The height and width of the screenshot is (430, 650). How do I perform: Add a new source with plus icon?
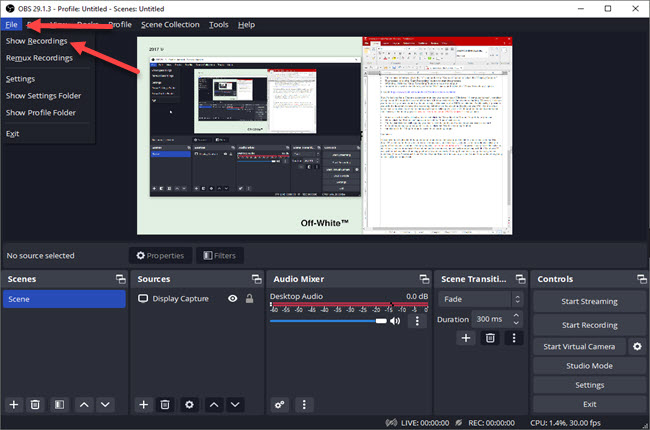[143, 404]
